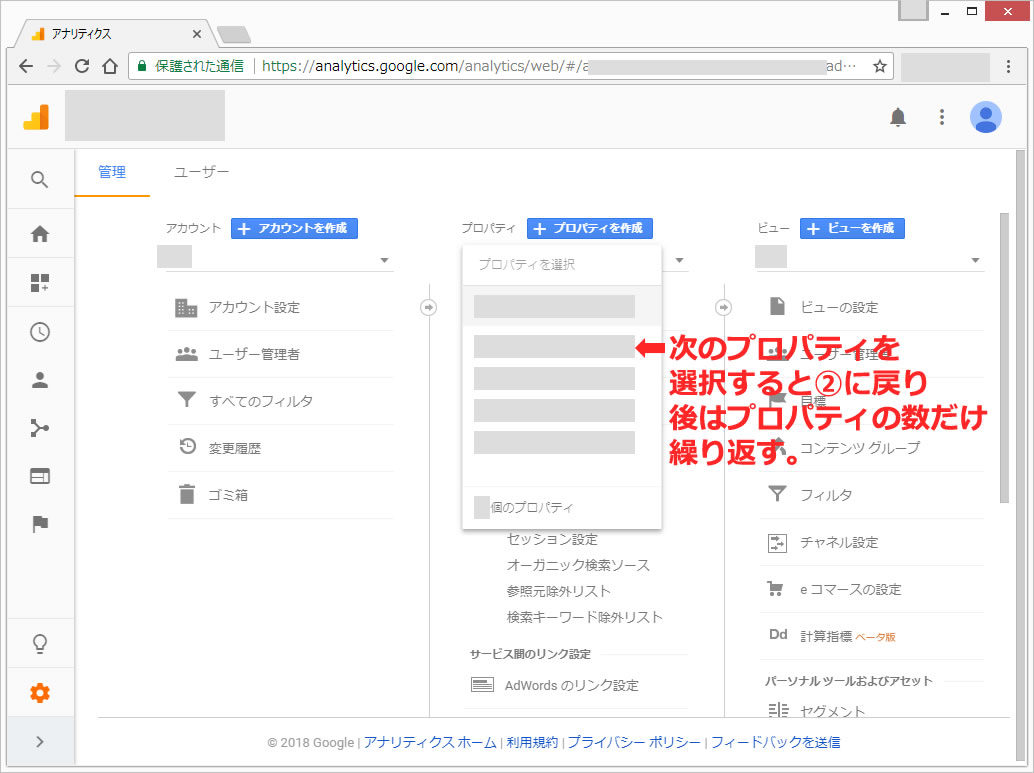Open e コマースの設定
The width and height of the screenshot is (1034, 773).
(x=850, y=590)
